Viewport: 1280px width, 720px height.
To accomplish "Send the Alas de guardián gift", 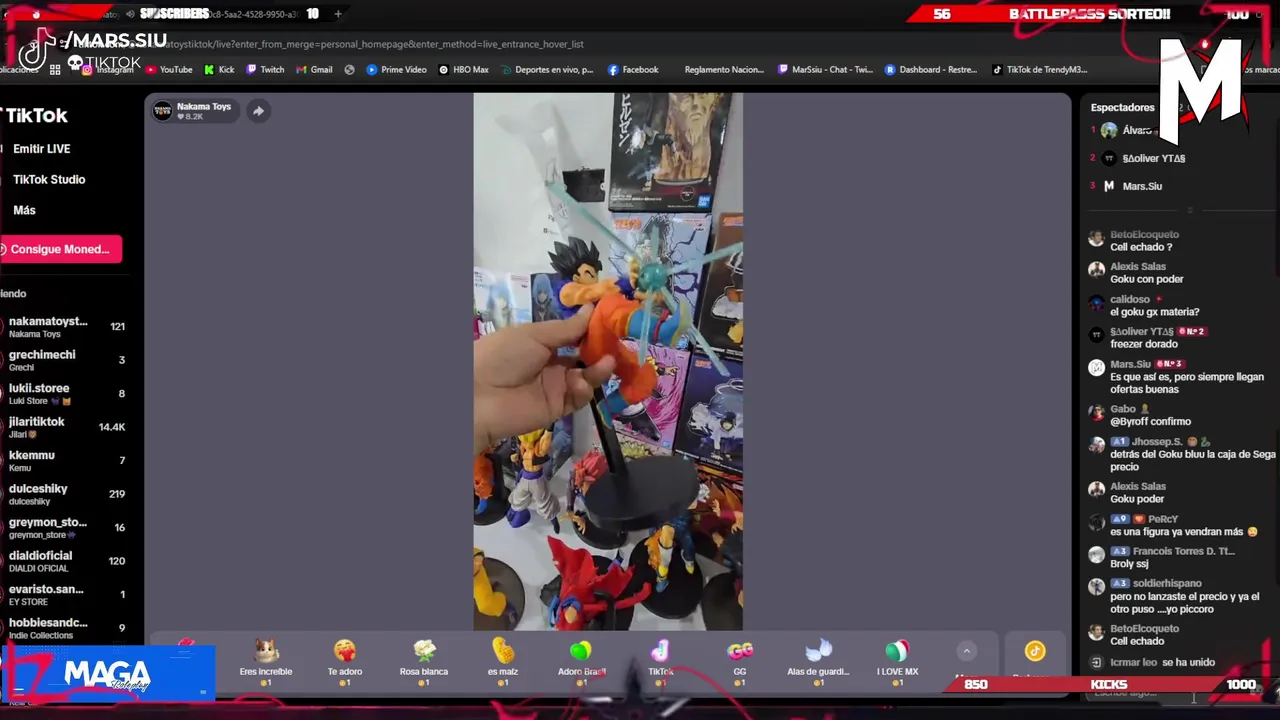I will (x=818, y=662).
